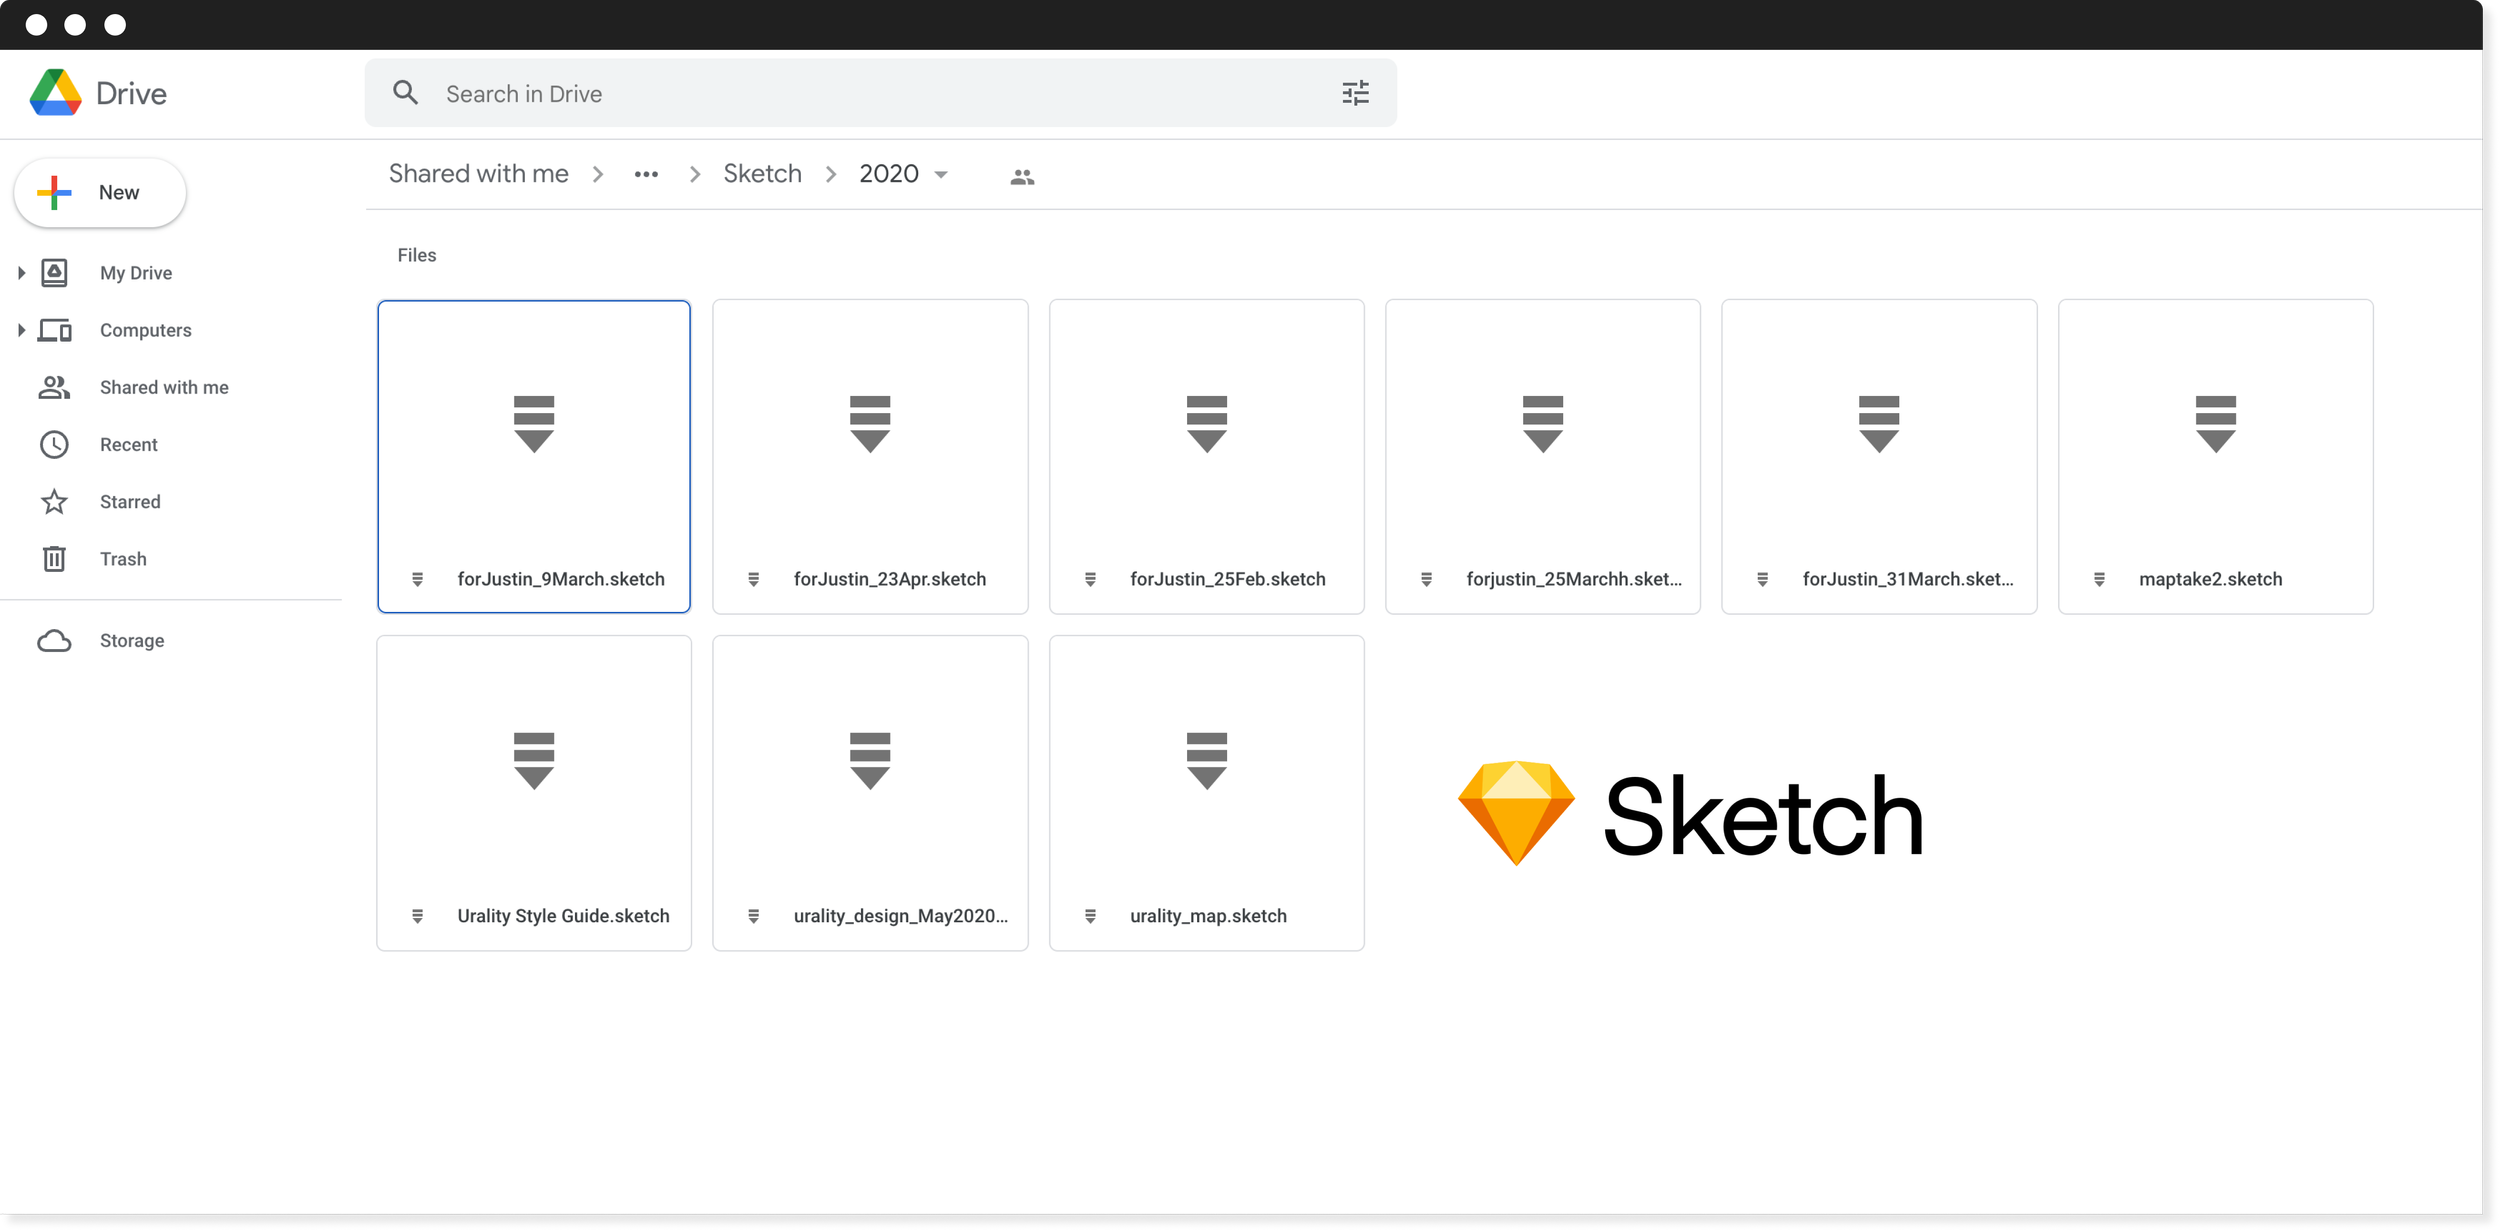This screenshot has width=2500, height=1231.
Task: Click file type icon beside maptake2.sketch name
Action: tap(2100, 579)
